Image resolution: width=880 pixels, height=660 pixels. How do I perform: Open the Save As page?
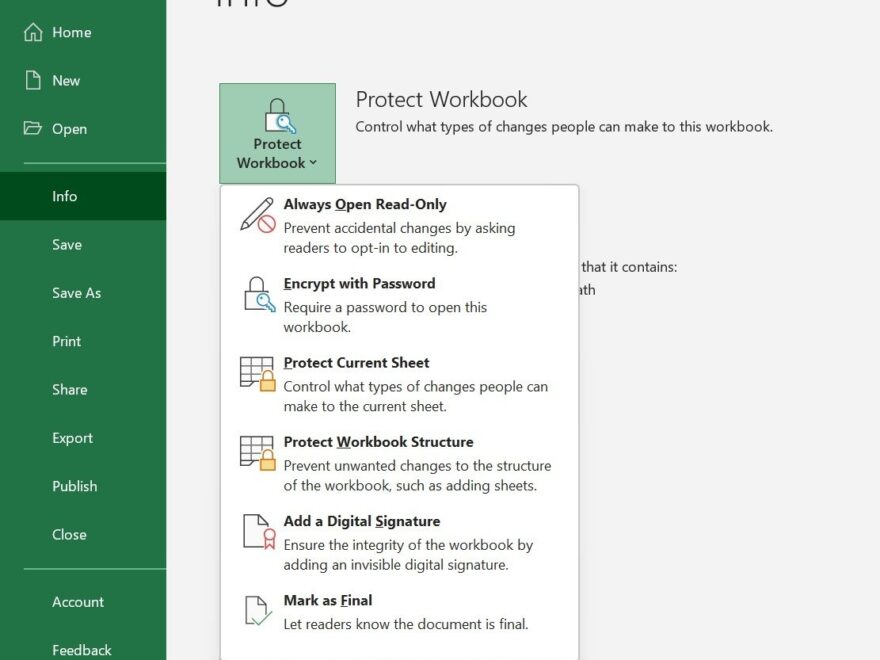coord(77,293)
